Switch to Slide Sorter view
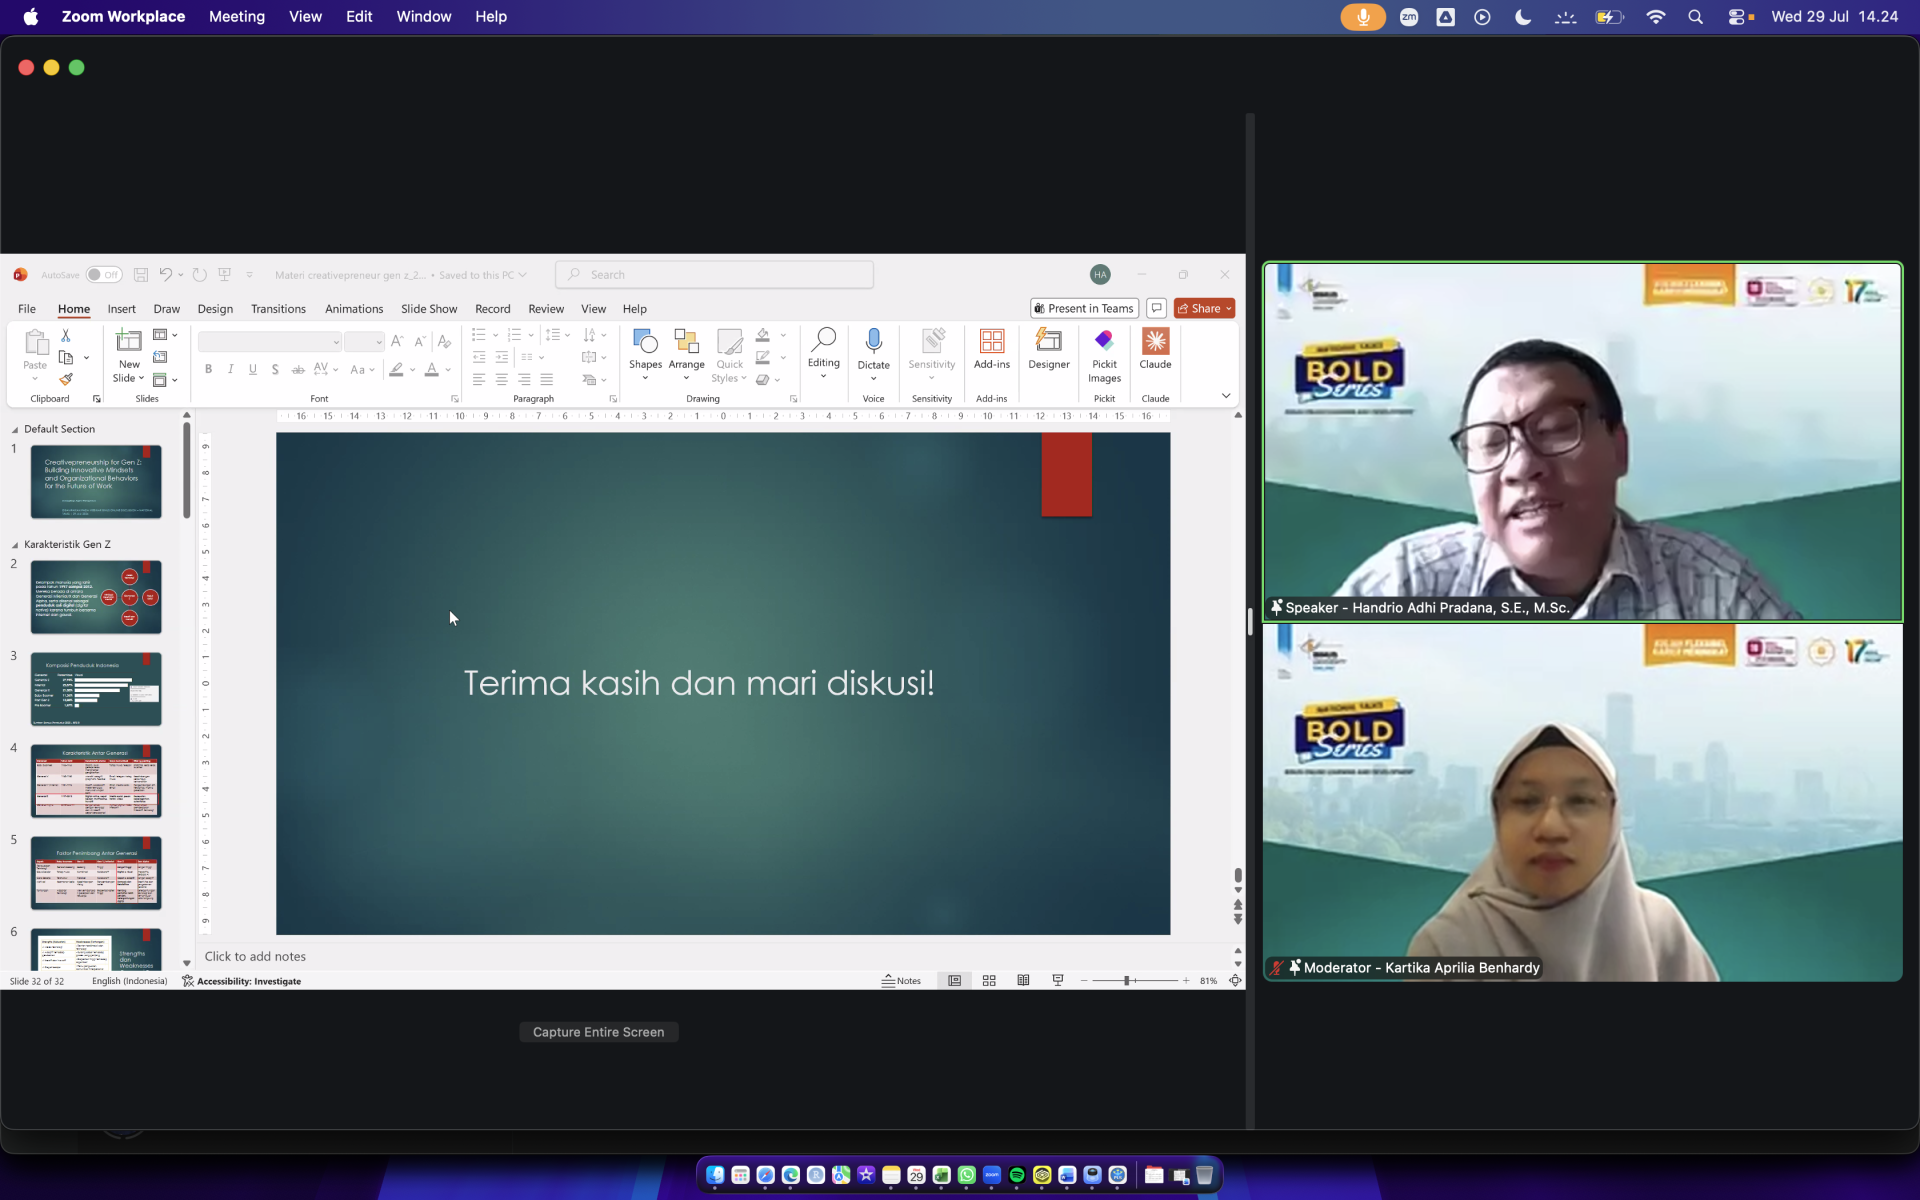 989,981
